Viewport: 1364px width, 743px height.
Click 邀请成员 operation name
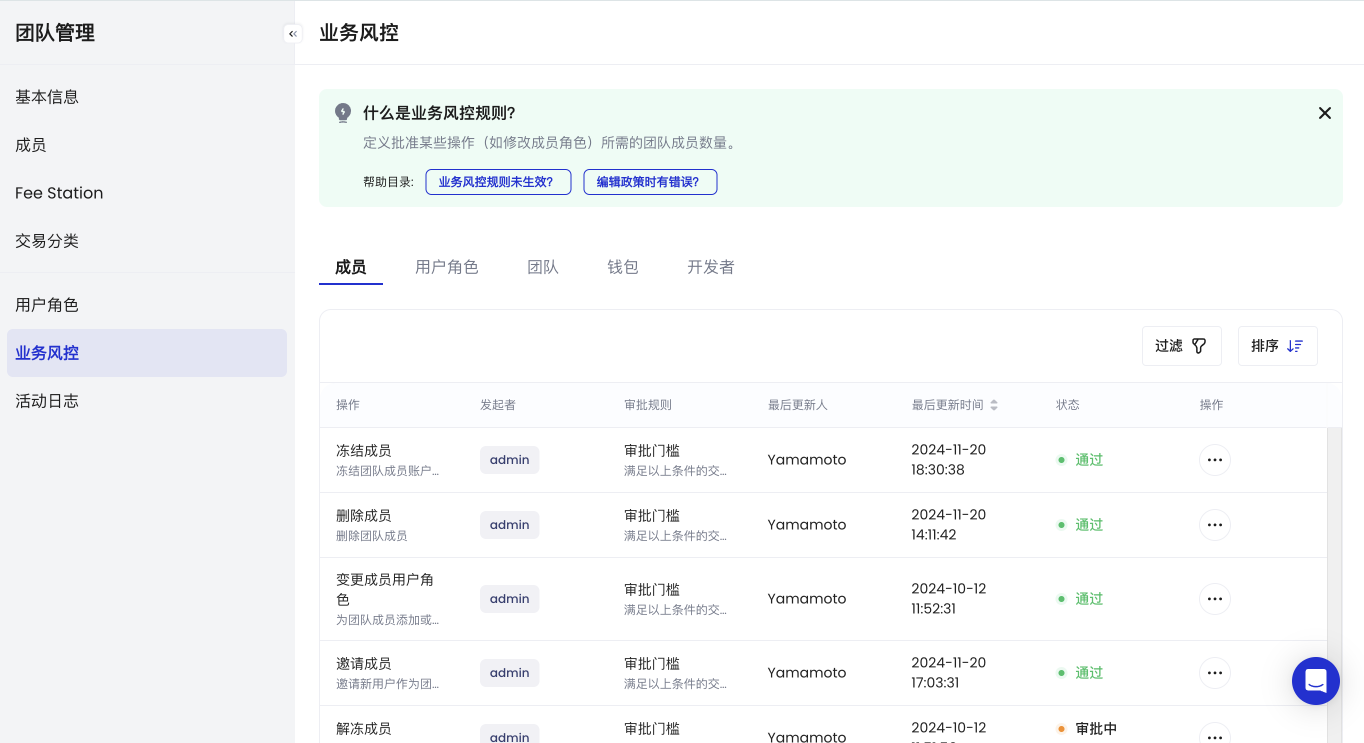coord(363,664)
